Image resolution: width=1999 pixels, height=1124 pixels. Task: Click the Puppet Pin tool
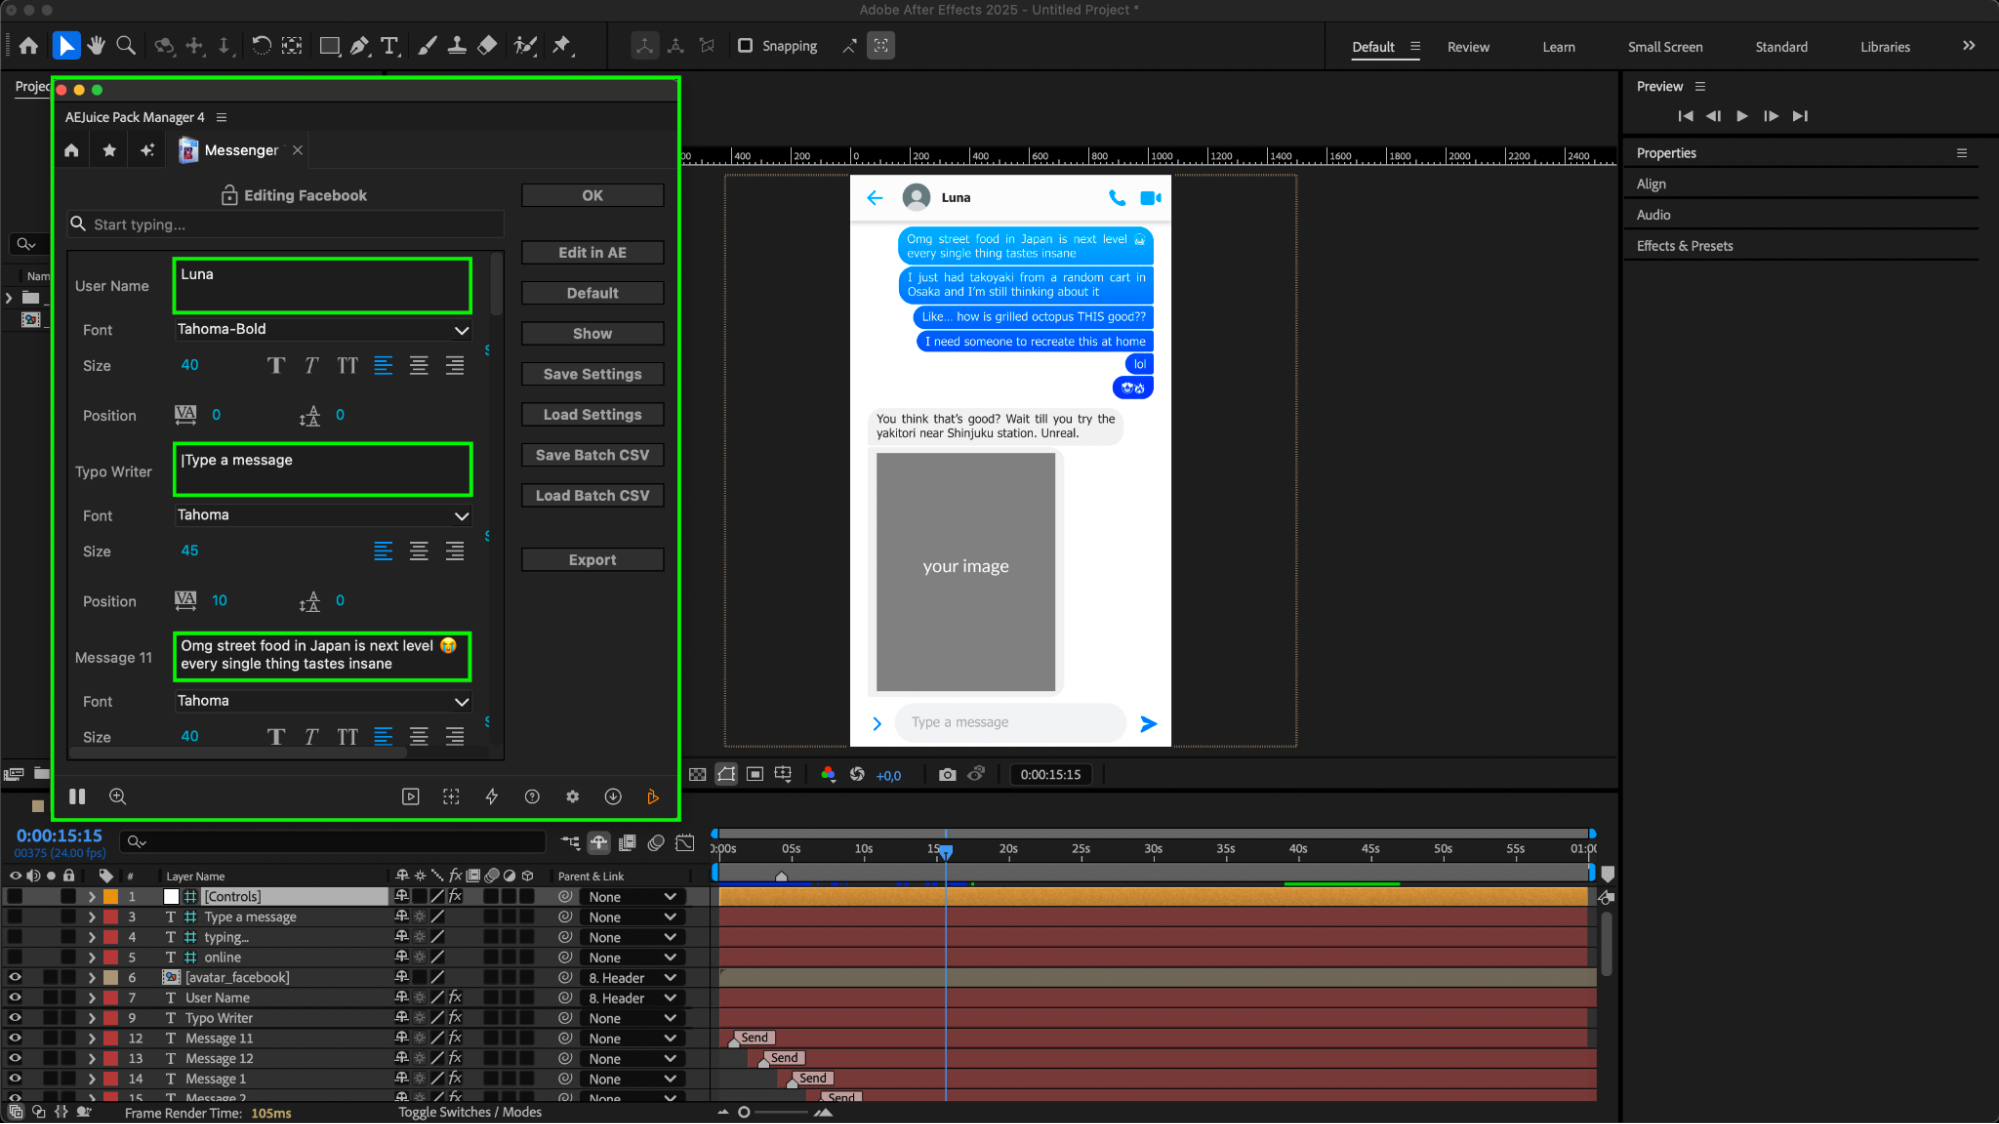point(562,46)
